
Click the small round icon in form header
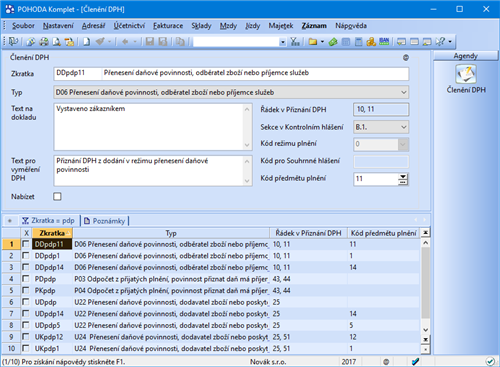[406, 58]
